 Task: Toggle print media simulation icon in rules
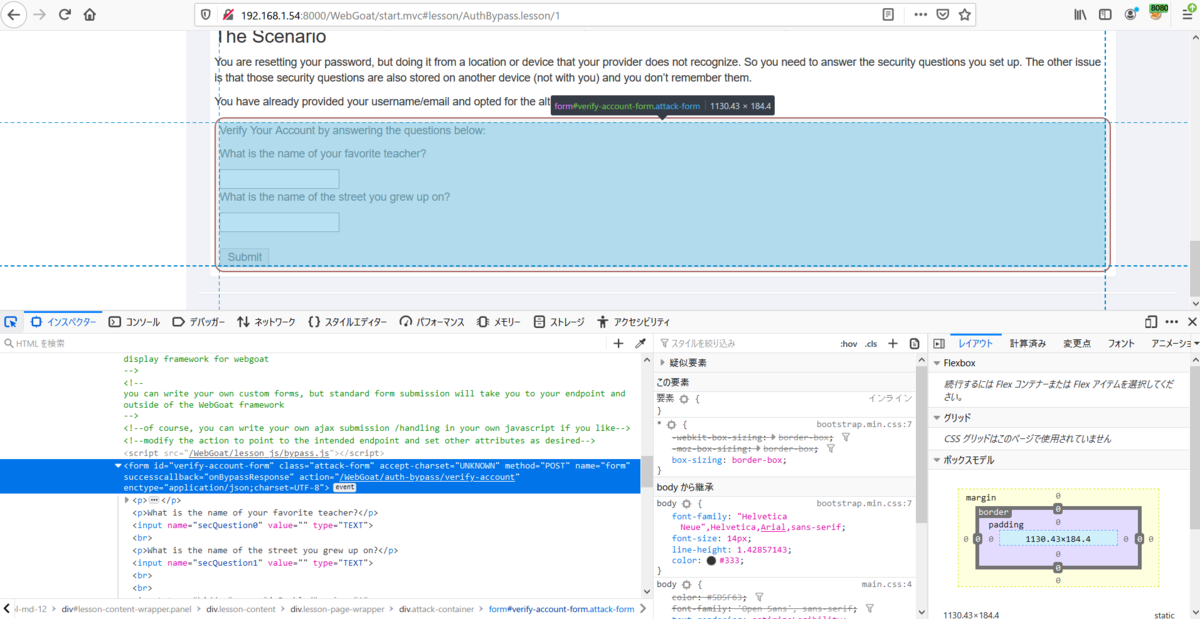tap(914, 343)
